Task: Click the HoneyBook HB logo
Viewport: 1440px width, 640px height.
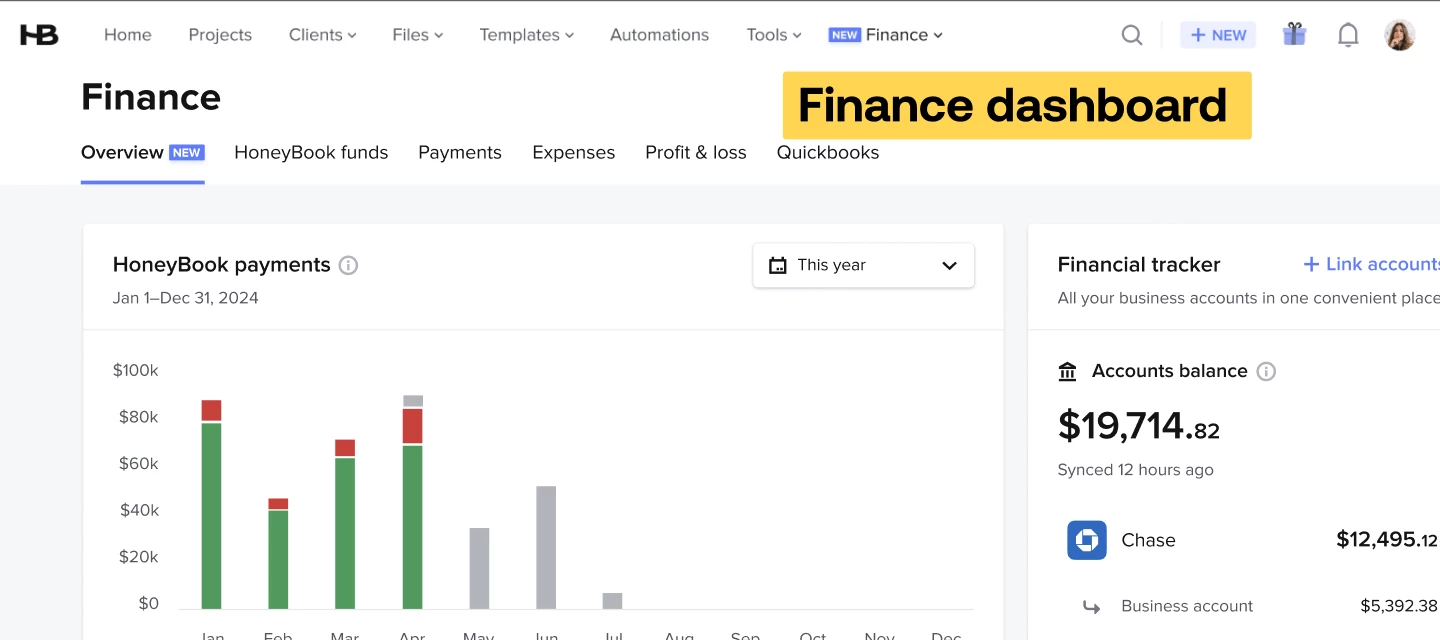Action: [37, 33]
